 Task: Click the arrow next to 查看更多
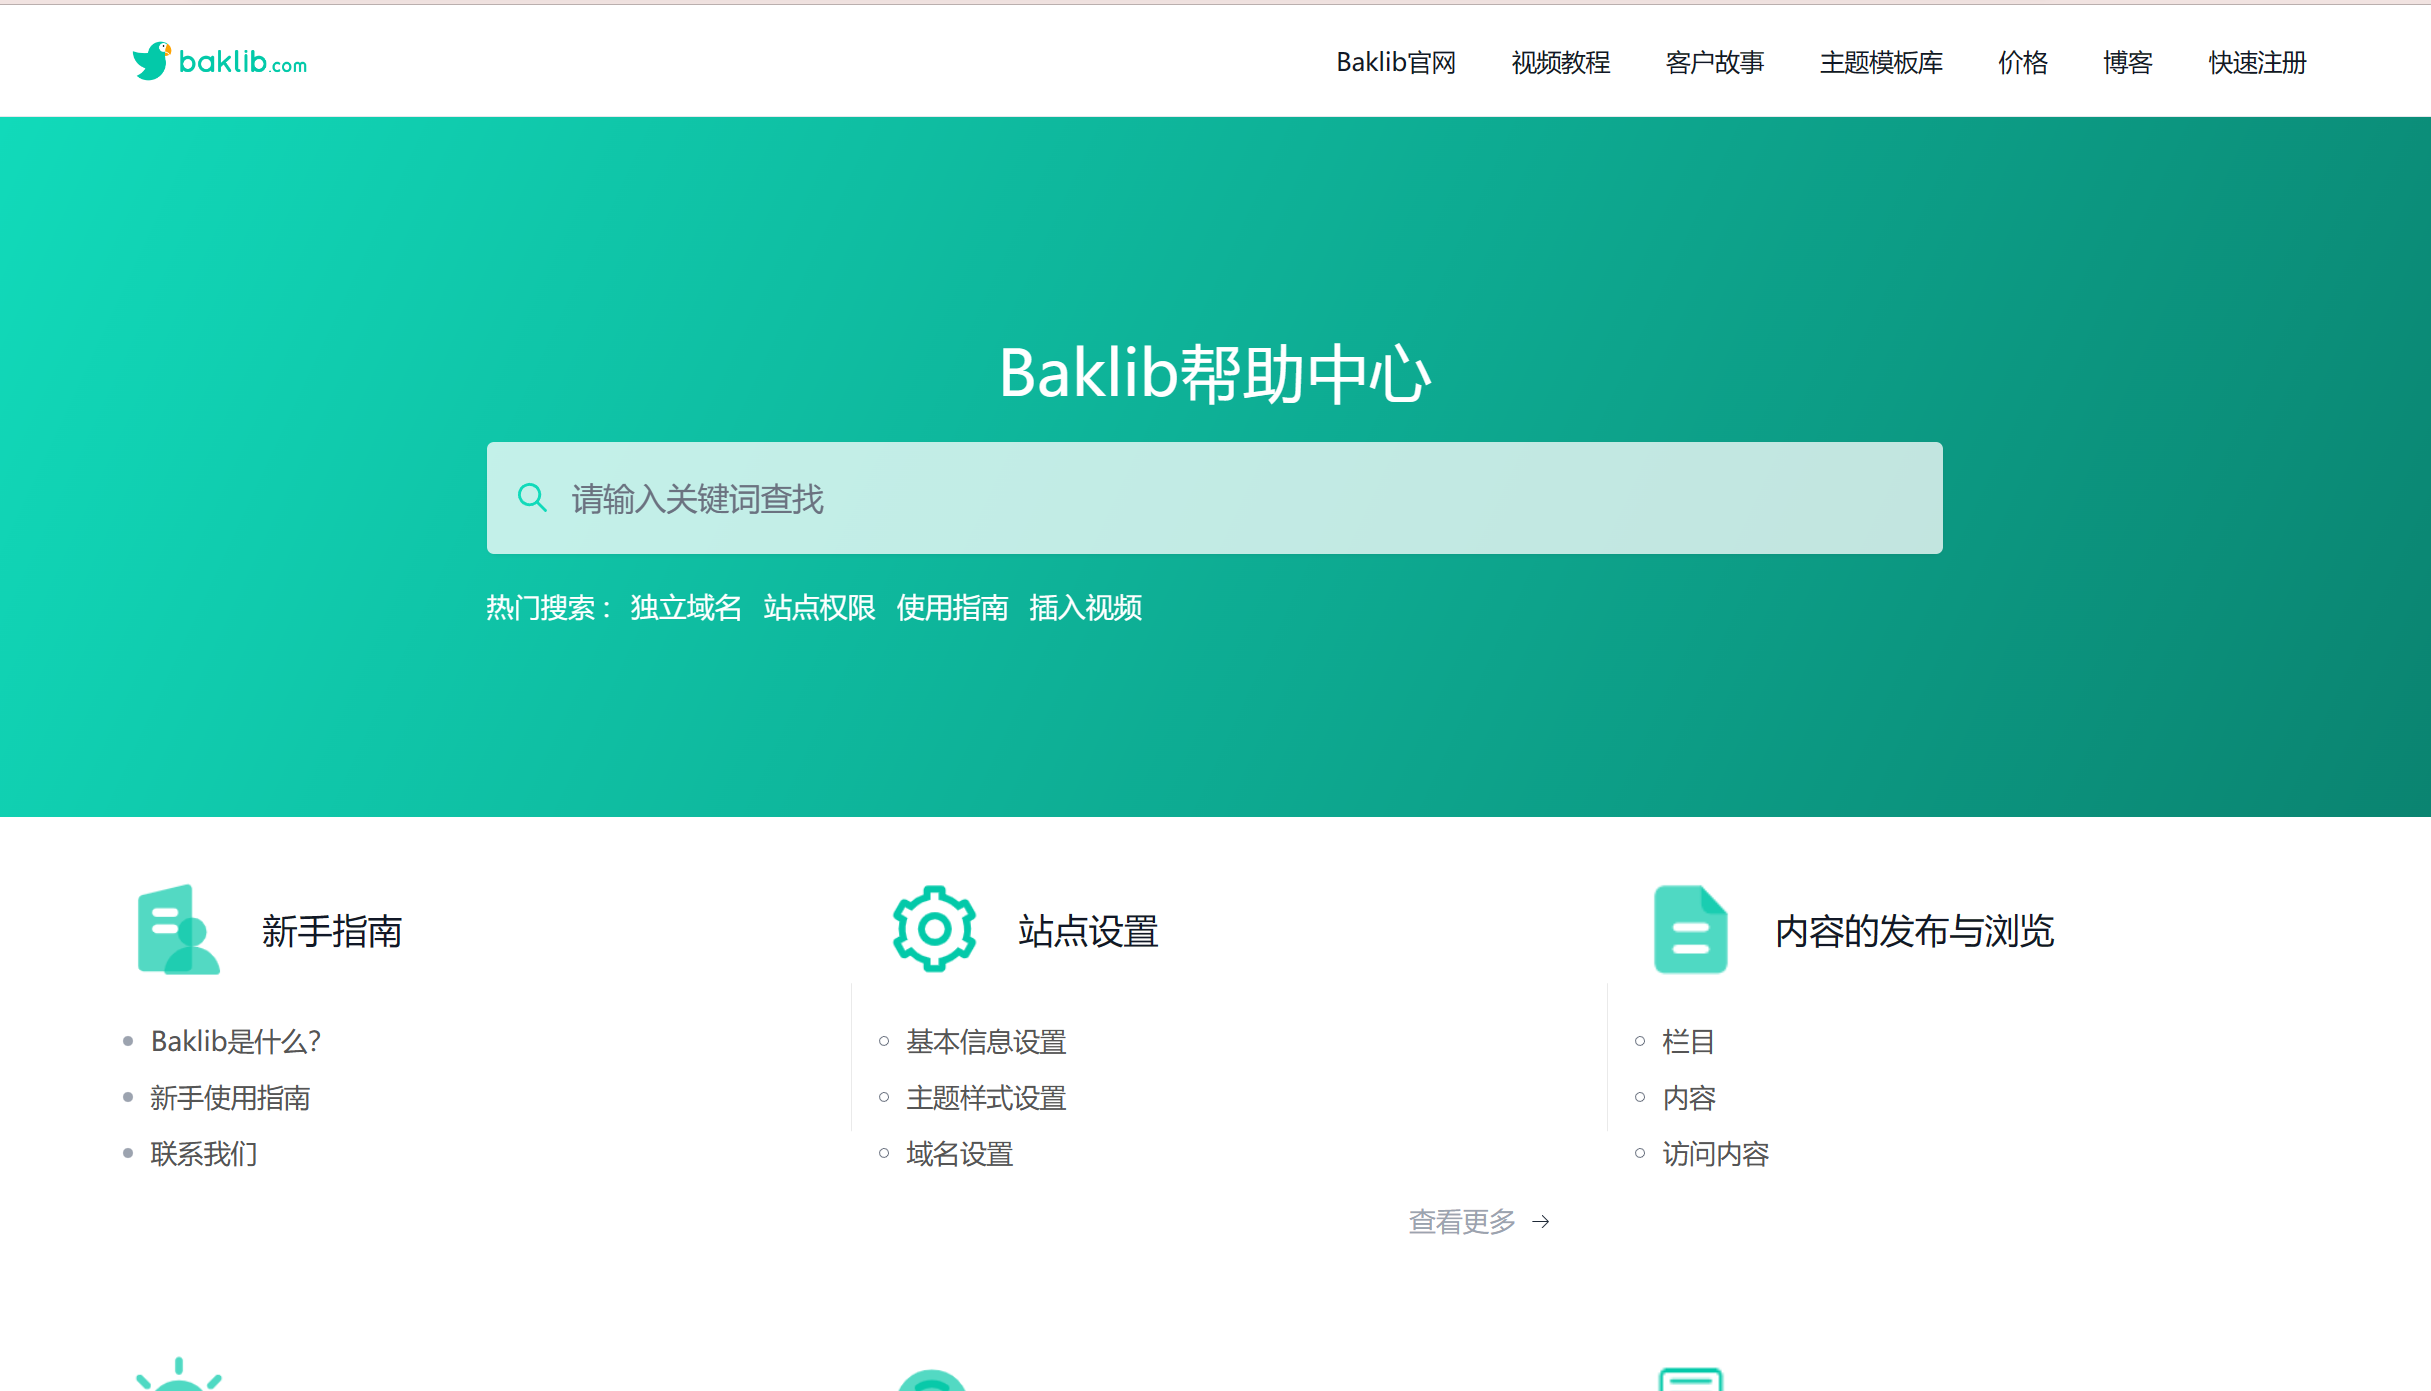click(1541, 1221)
